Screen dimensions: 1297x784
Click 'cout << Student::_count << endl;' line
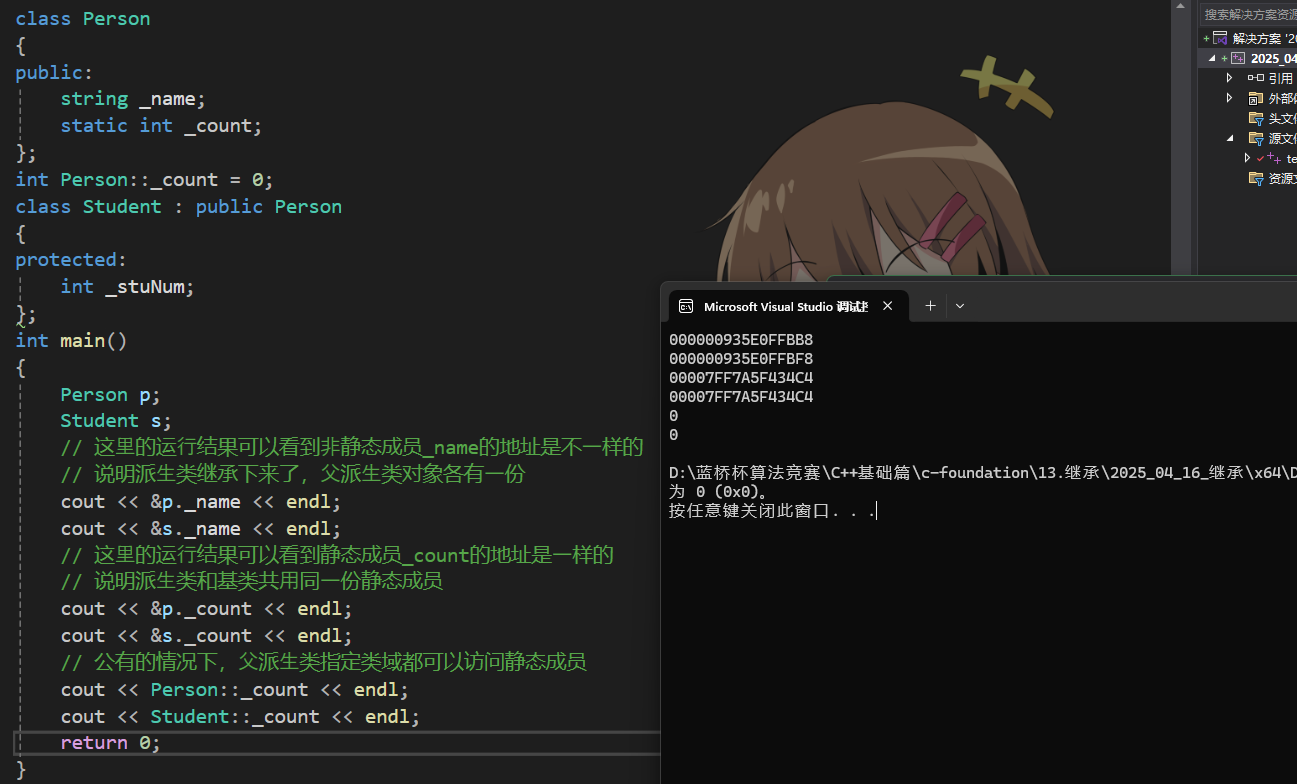(240, 717)
